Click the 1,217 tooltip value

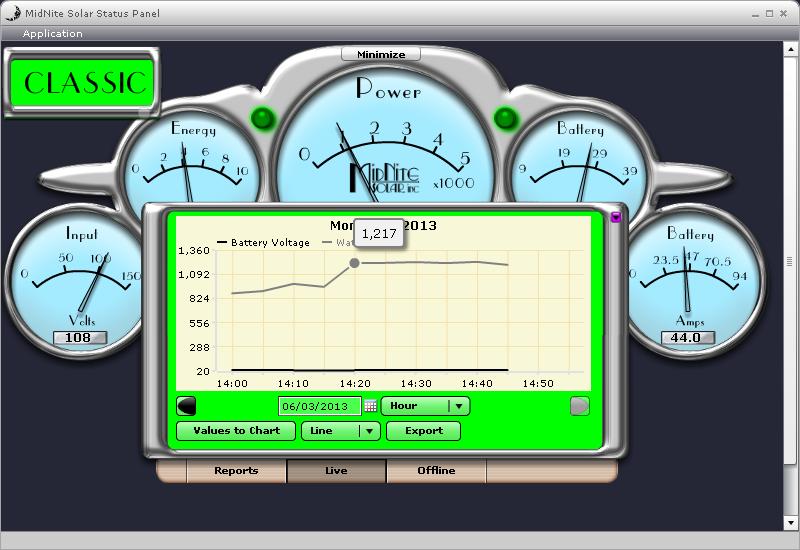[x=379, y=234]
